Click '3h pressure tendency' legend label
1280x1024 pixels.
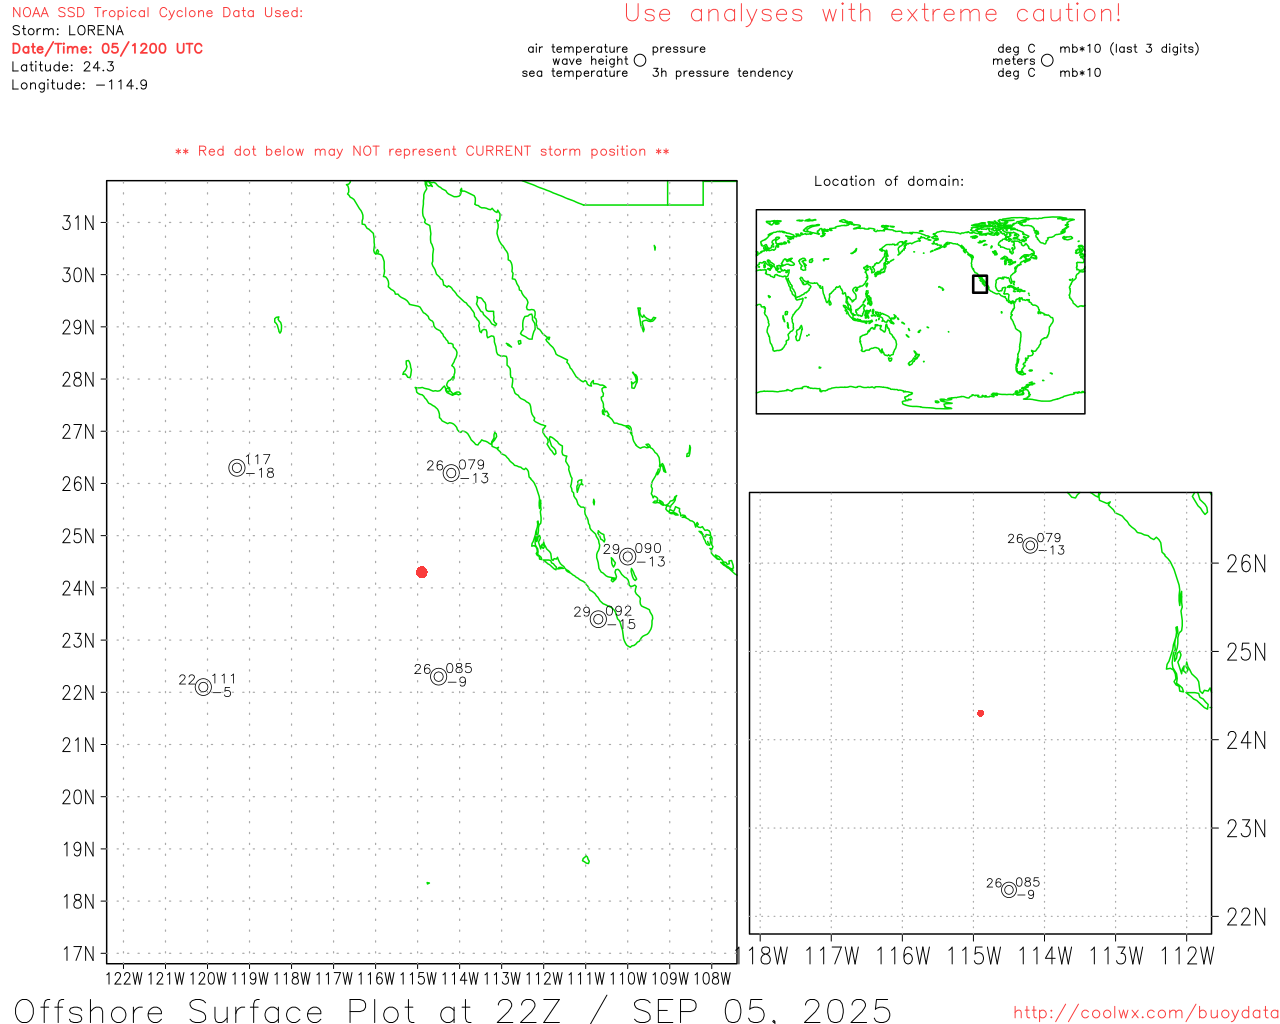pos(722,73)
